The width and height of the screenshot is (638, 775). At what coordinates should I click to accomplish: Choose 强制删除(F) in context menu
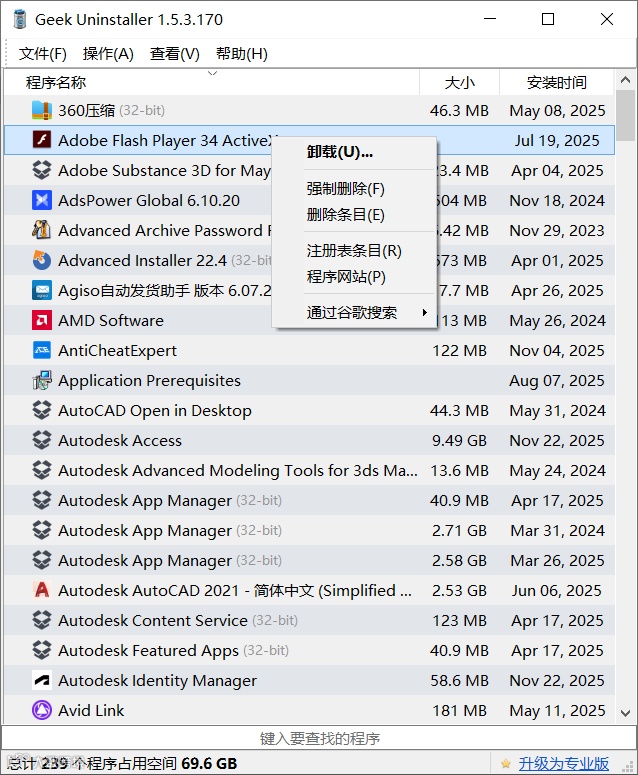(354, 188)
